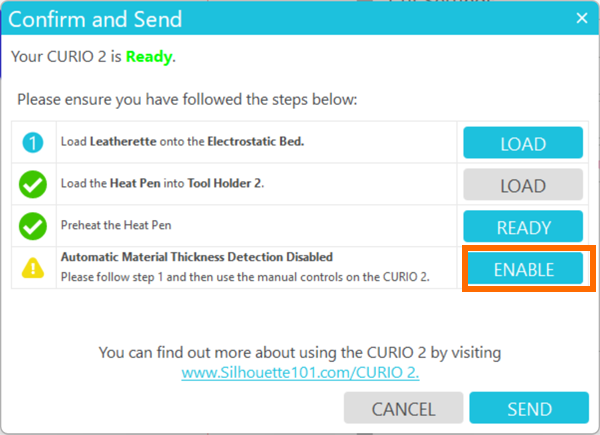Image resolution: width=600 pixels, height=435 pixels.
Task: Open the Silhouette101.com/CURIO 2 link
Action: pos(300,372)
